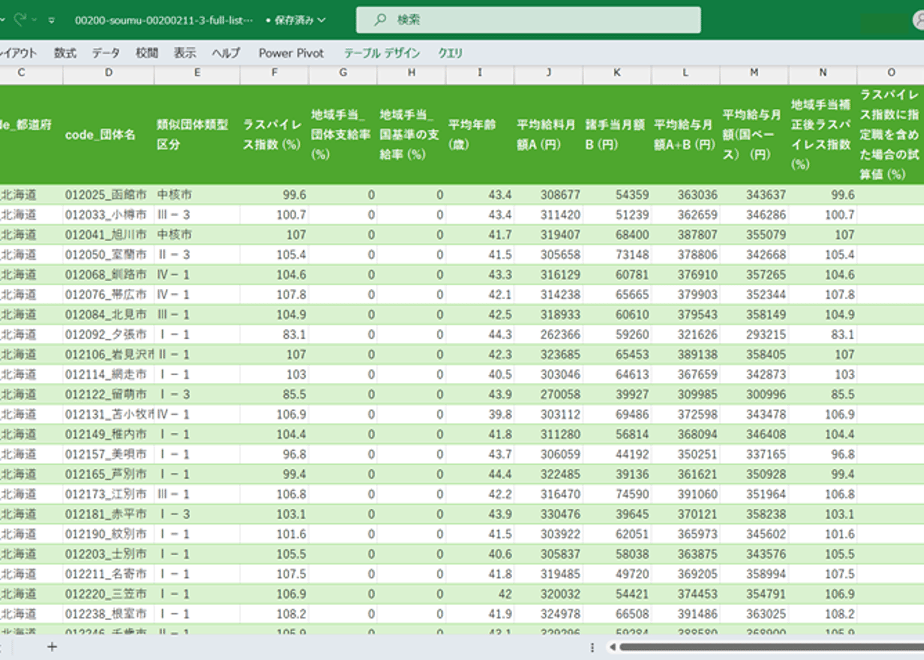
Task: Select column K header
Action: coord(617,73)
